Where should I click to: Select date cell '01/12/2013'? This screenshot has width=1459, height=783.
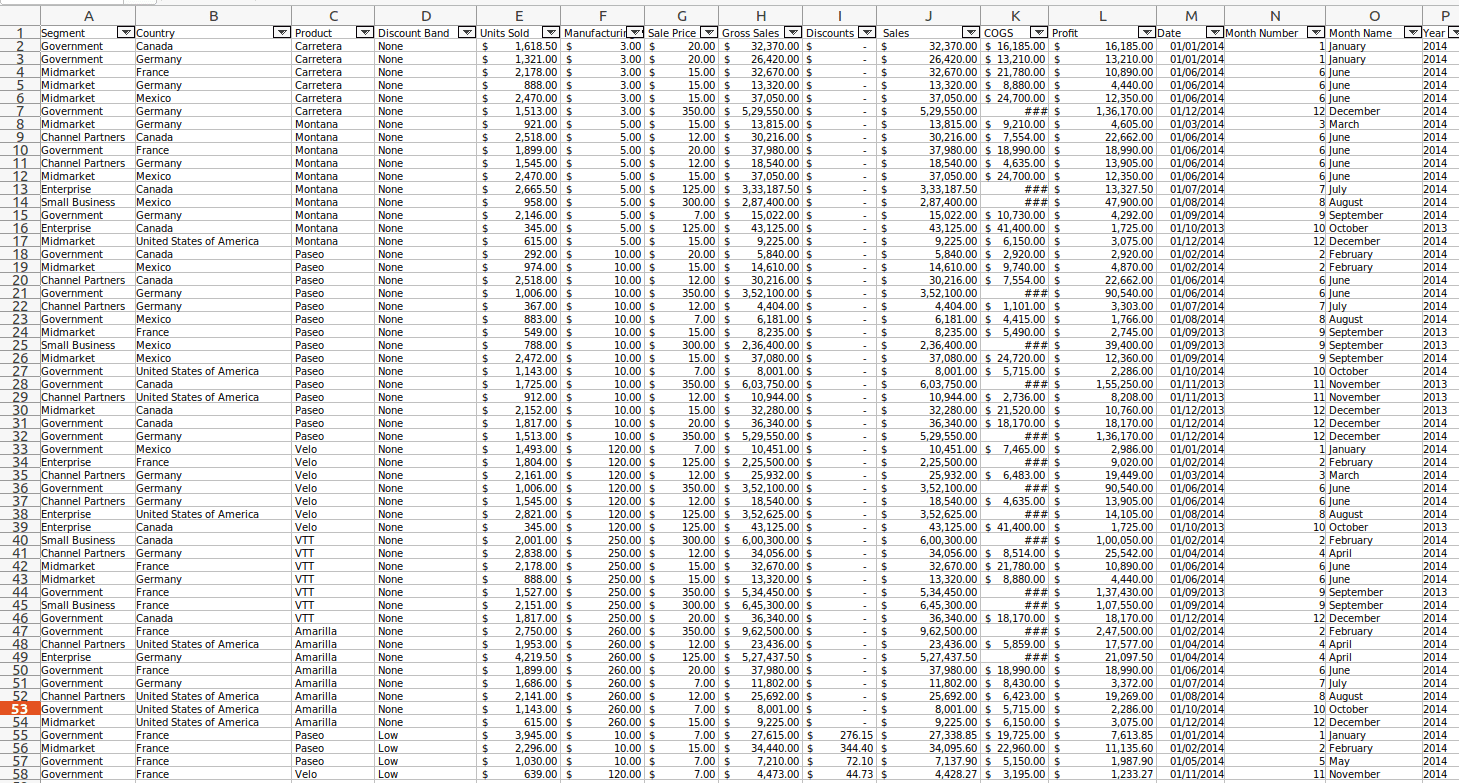click(1190, 410)
